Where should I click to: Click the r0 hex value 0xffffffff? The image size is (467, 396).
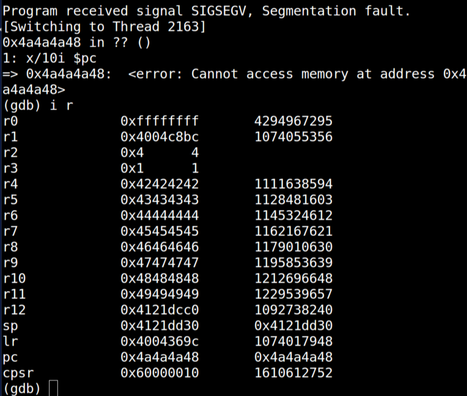click(160, 121)
